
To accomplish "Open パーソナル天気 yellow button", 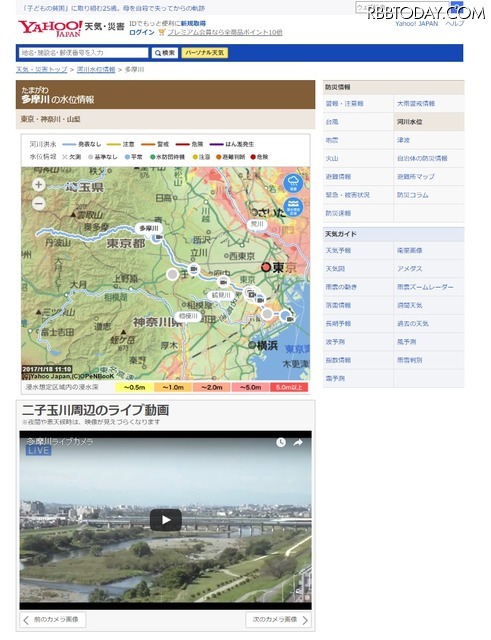I will [205, 53].
